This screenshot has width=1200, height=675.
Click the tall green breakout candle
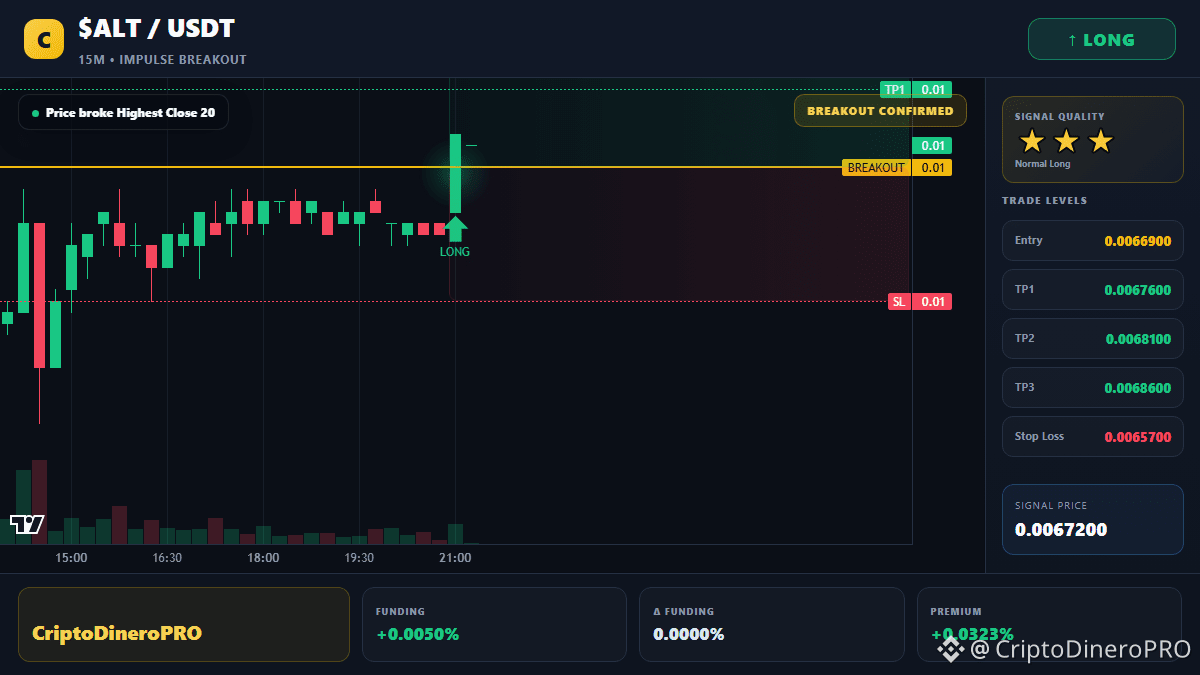click(x=455, y=173)
